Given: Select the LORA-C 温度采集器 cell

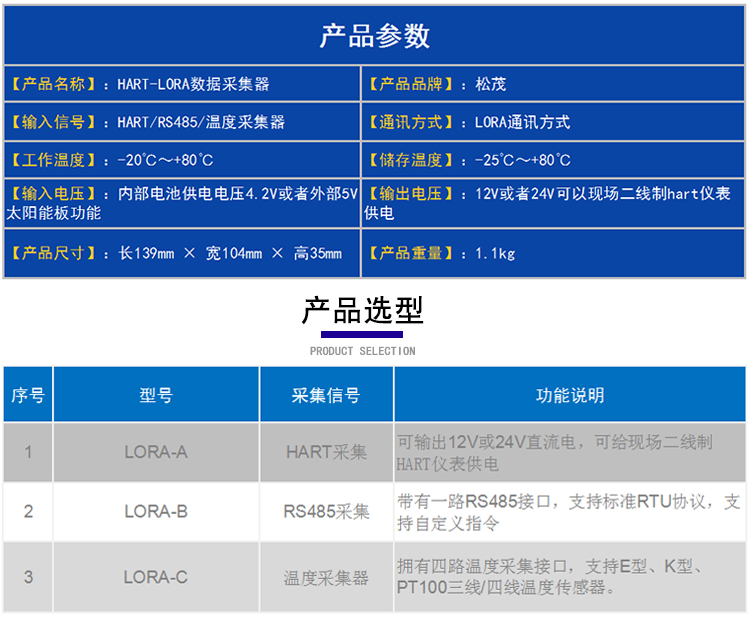Looking at the screenshot, I should point(326,577).
